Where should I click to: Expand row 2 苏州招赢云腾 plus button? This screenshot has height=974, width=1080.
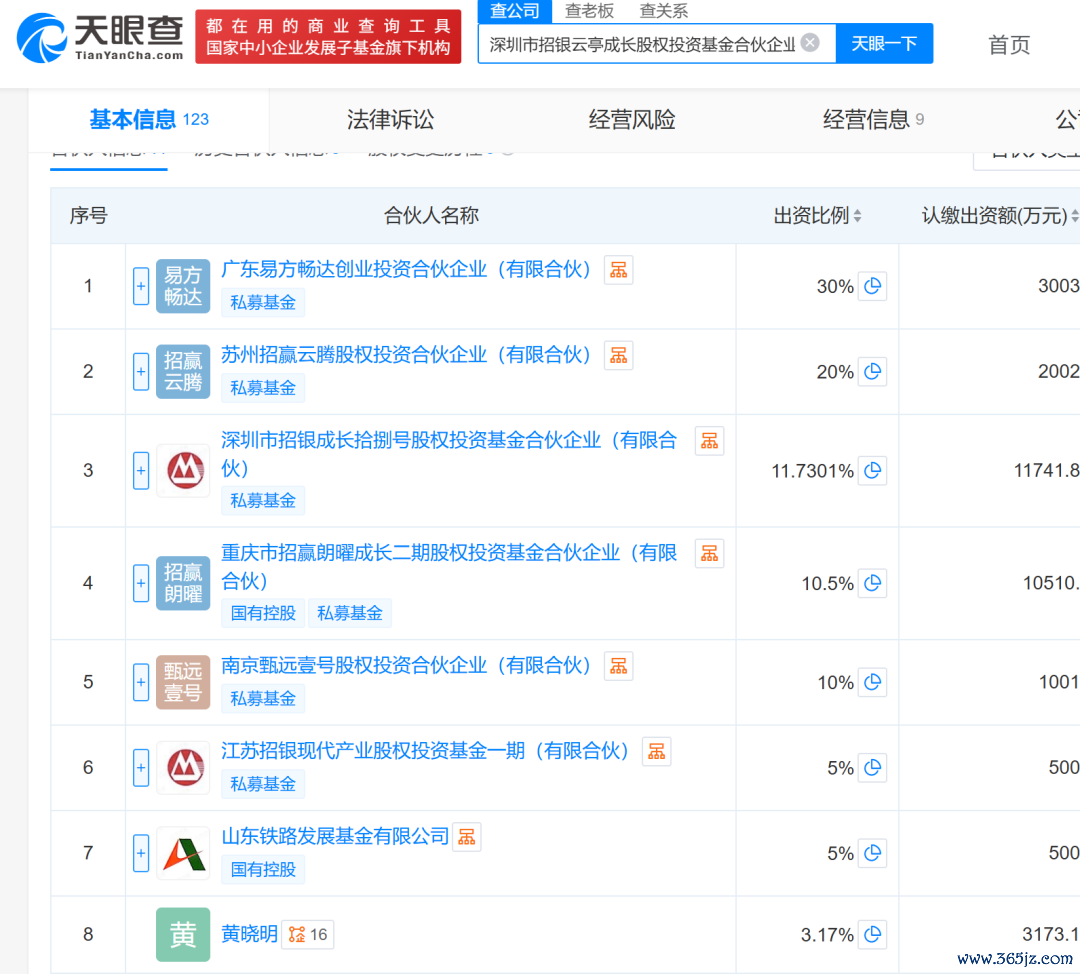click(x=141, y=371)
